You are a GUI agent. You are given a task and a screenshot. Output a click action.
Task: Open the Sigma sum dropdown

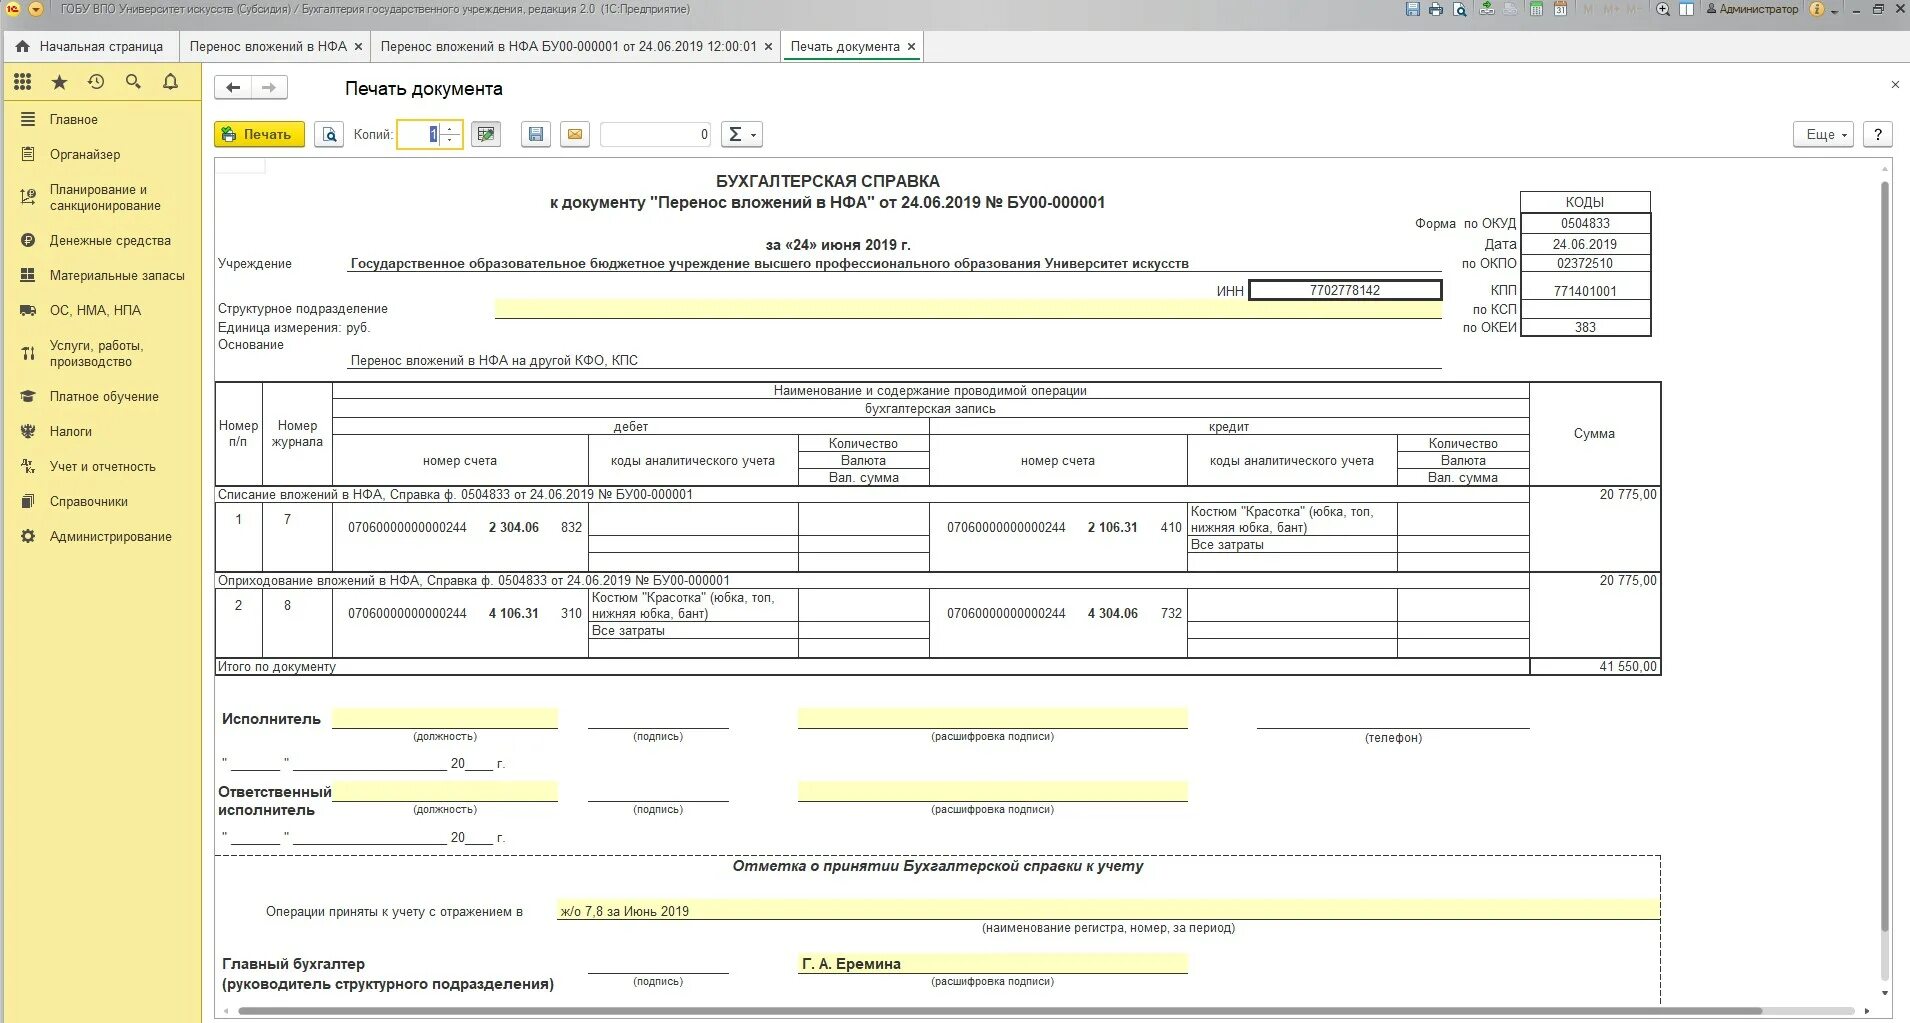point(742,134)
